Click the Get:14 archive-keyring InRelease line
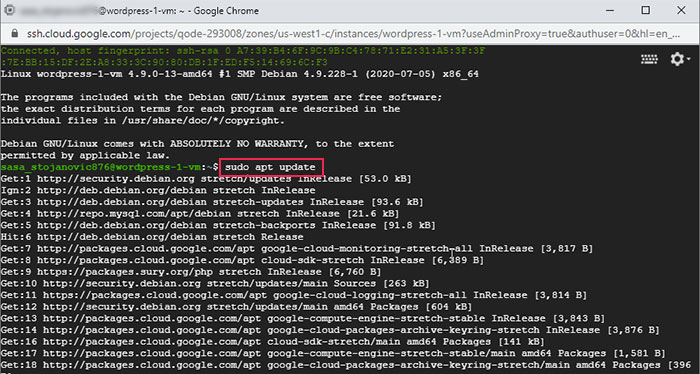Viewport: 700px width, 374px height. tap(330, 330)
